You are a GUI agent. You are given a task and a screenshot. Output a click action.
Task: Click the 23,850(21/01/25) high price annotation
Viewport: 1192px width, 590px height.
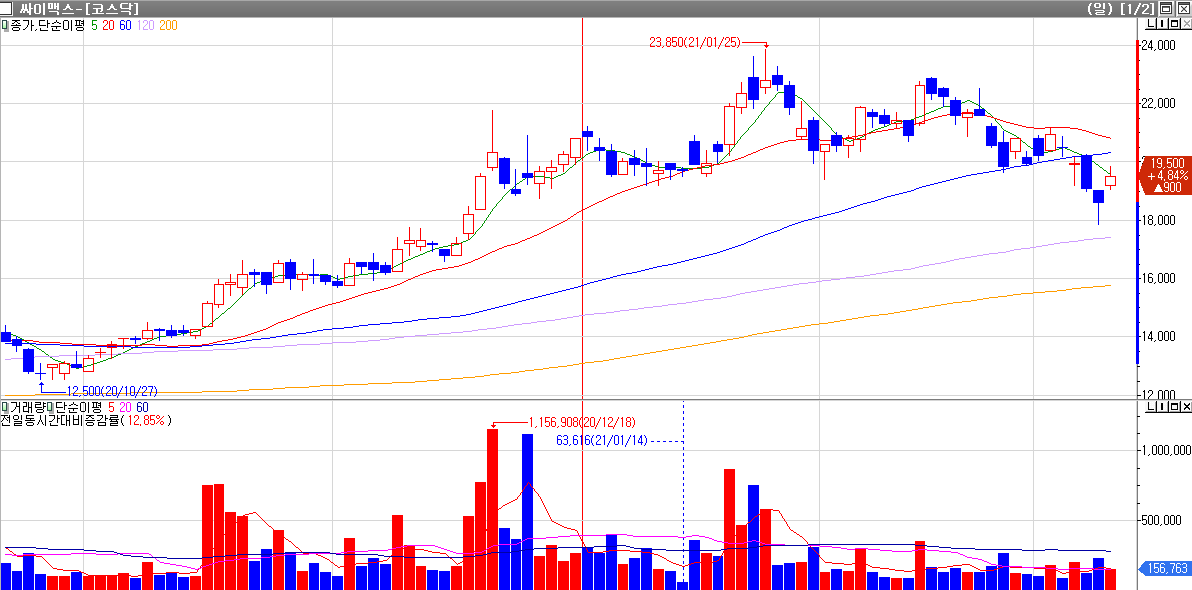tap(695, 43)
